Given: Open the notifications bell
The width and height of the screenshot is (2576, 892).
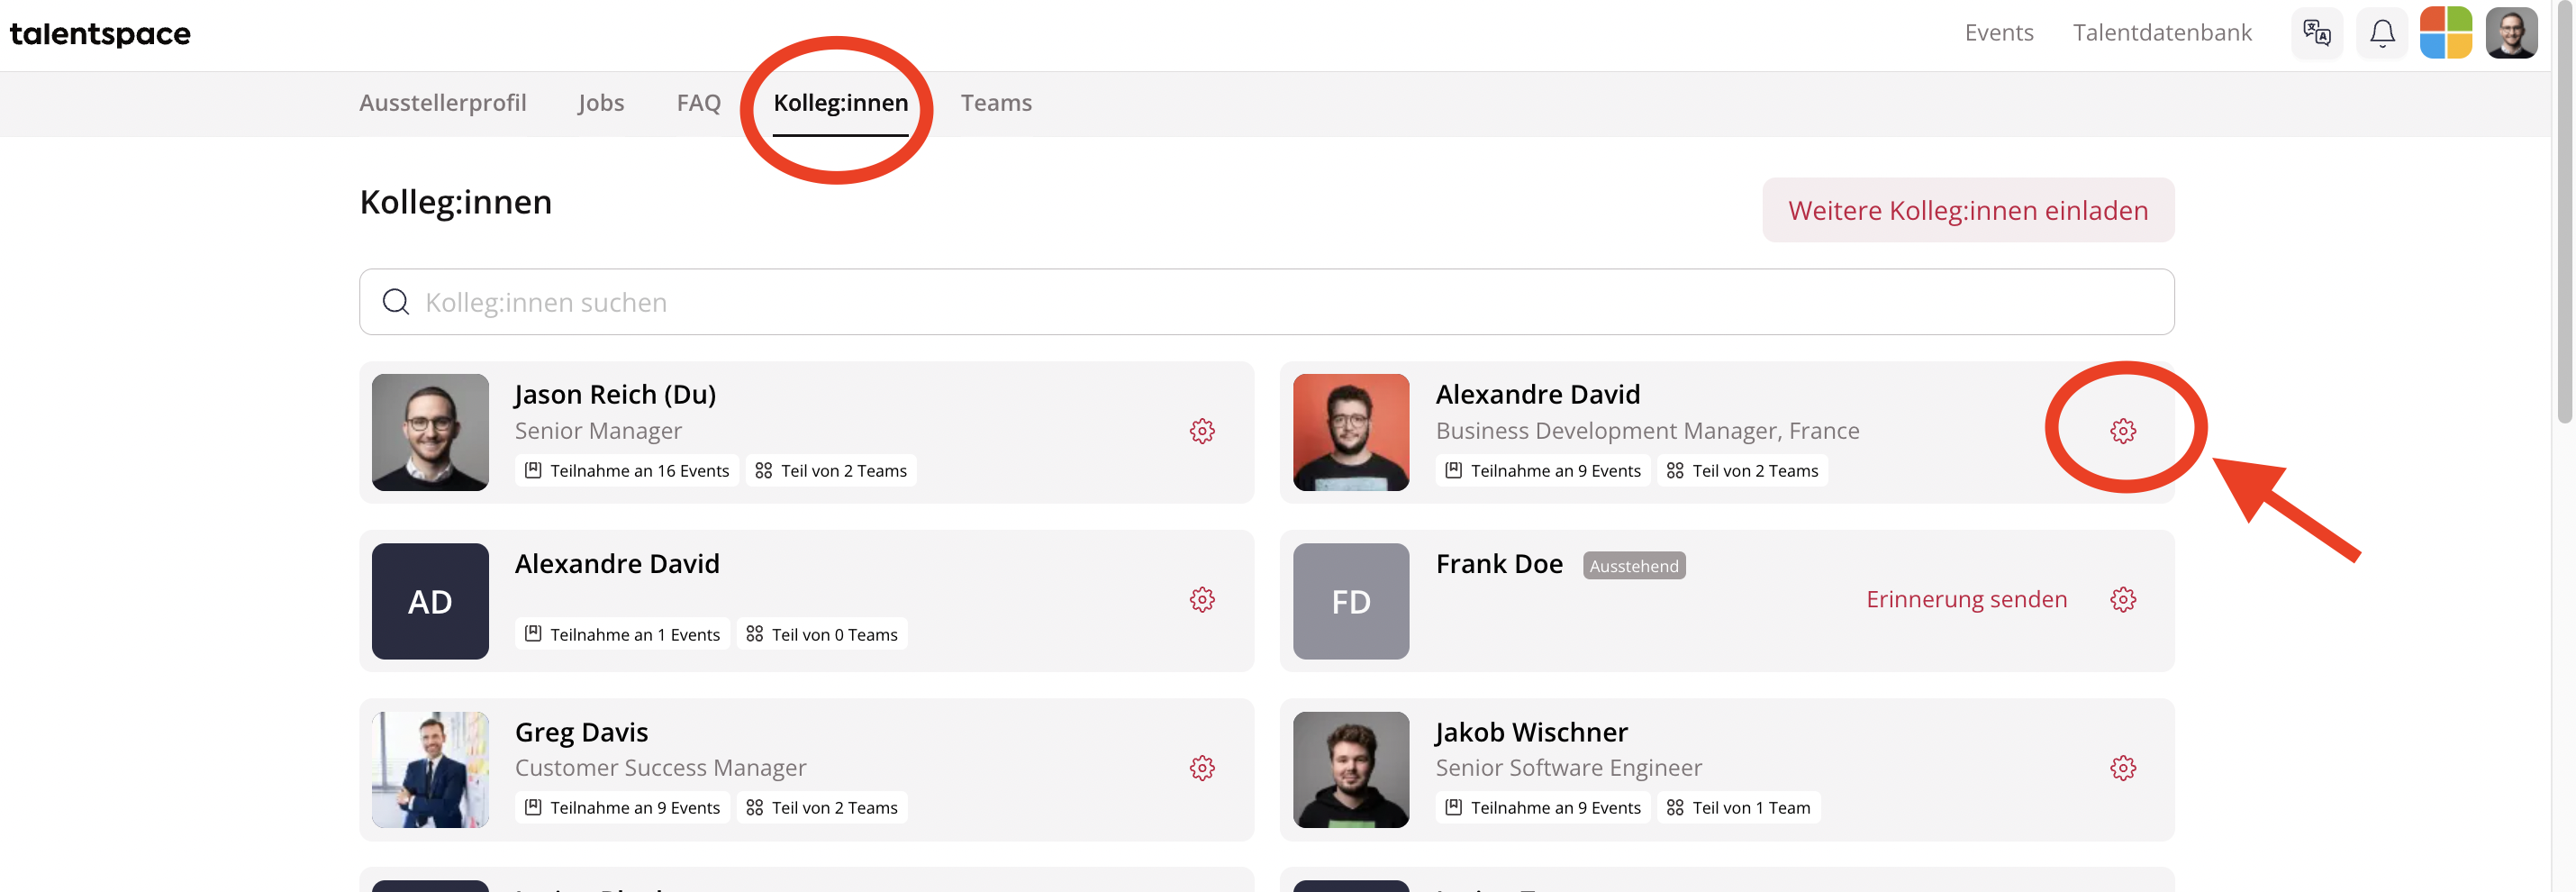Looking at the screenshot, I should [x=2382, y=33].
